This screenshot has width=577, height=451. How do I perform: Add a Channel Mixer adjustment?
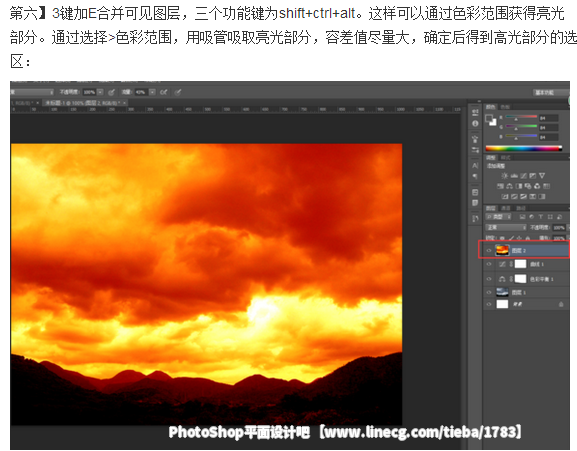(x=537, y=186)
